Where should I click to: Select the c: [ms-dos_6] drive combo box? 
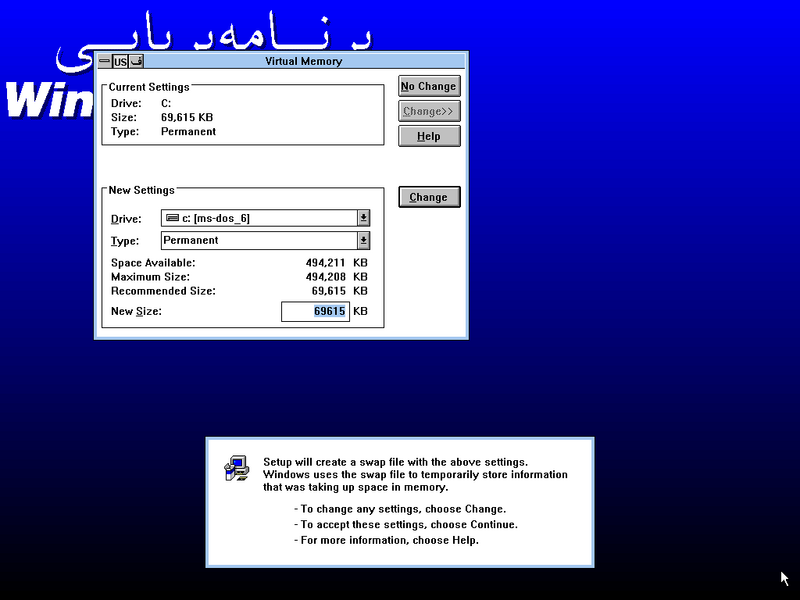265,218
